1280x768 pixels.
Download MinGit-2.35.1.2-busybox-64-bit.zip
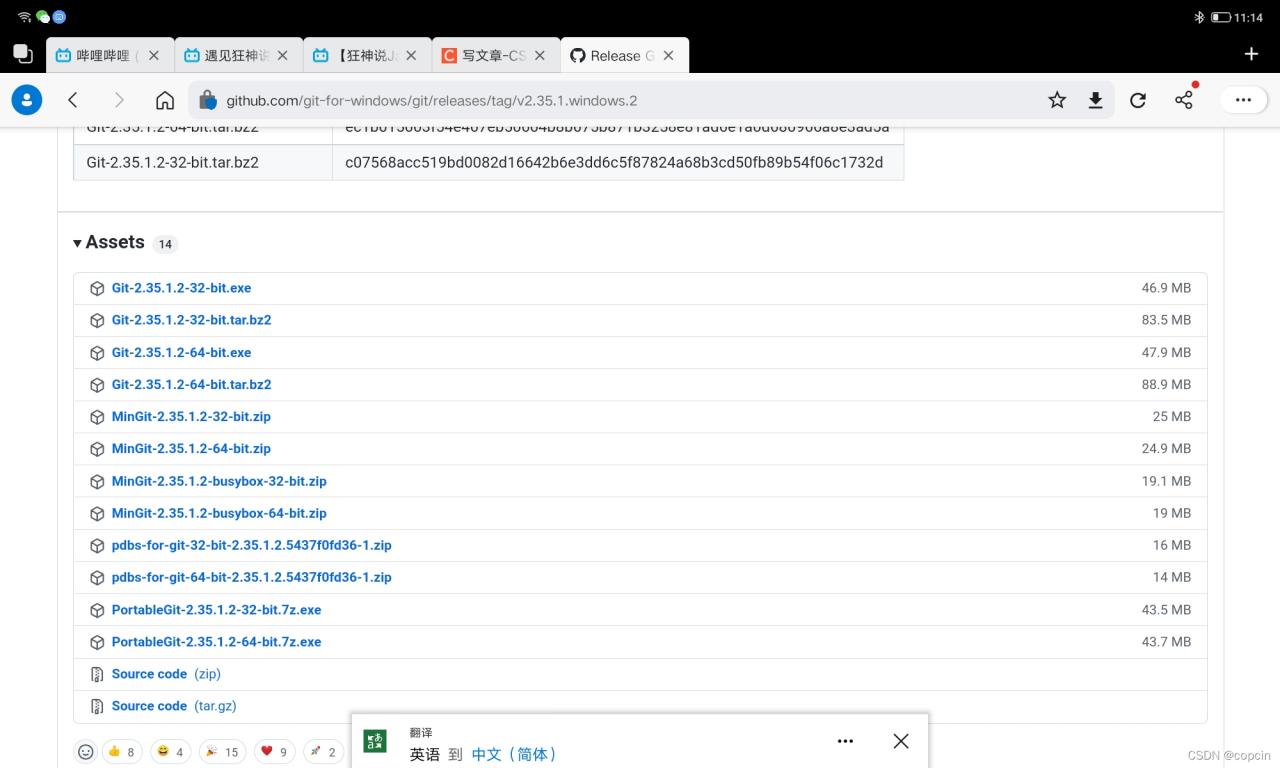click(x=219, y=513)
